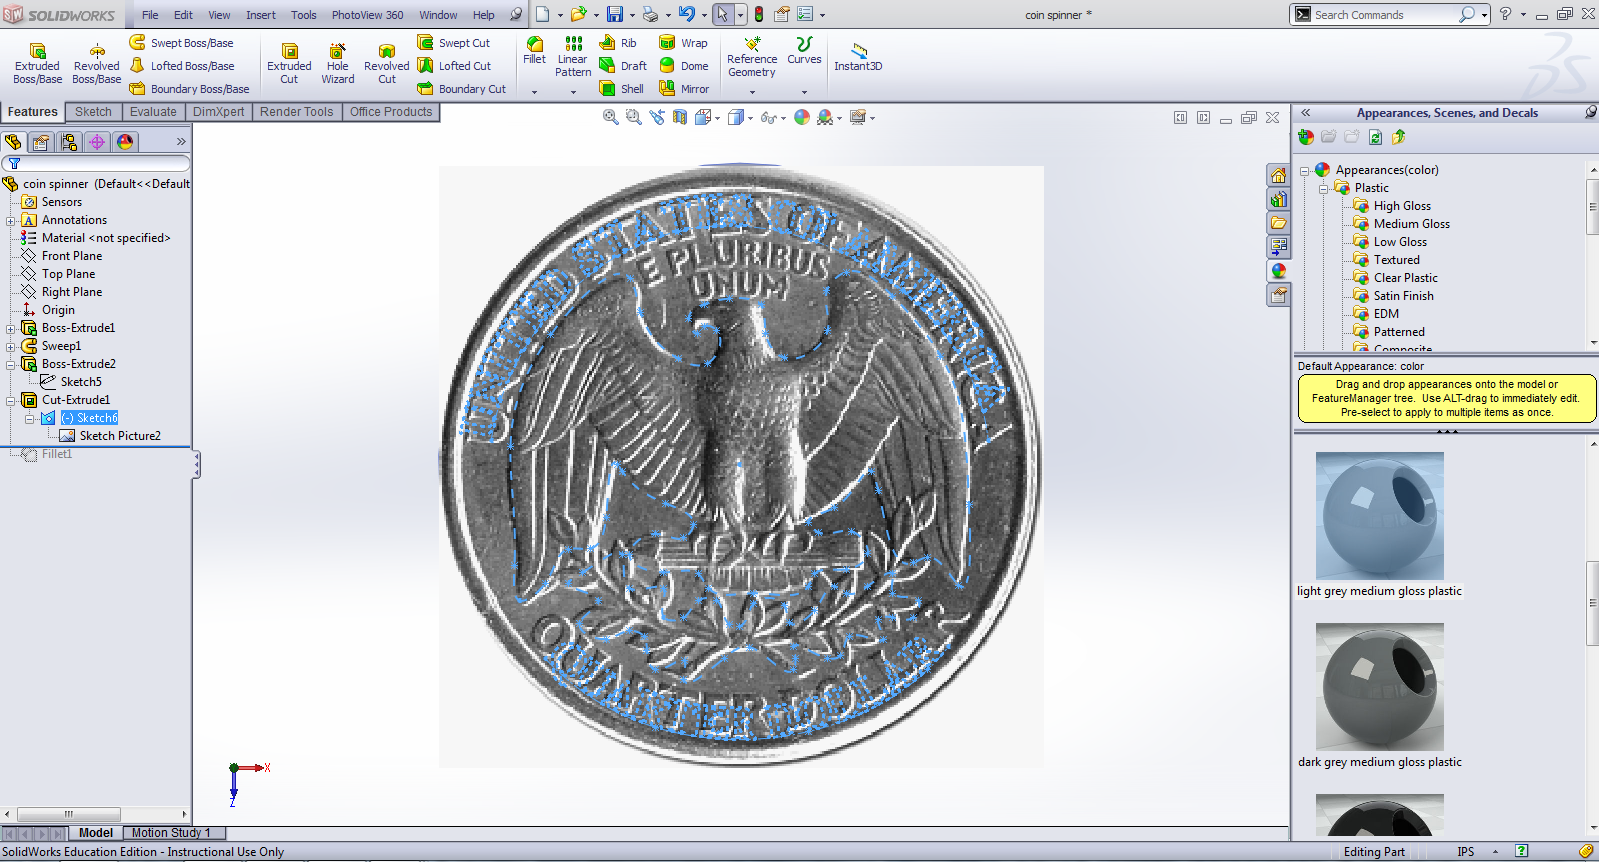Open the SolidWorks Resources home pane tab
This screenshot has width=1599, height=862.
[1278, 175]
